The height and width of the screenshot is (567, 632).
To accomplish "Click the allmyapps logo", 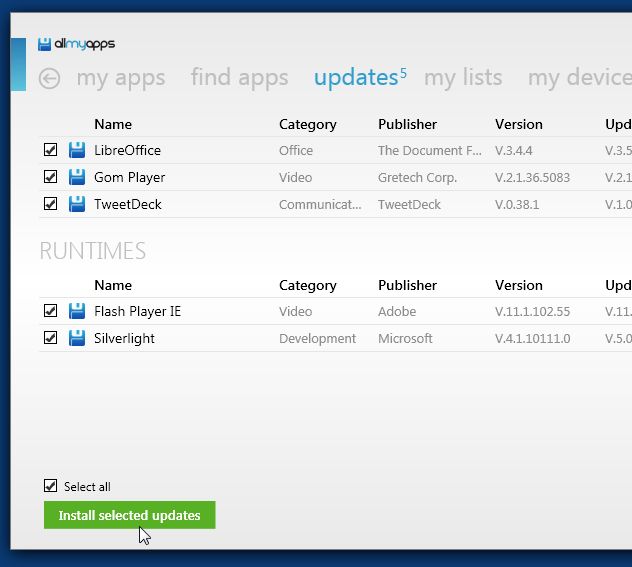I will tap(76, 44).
